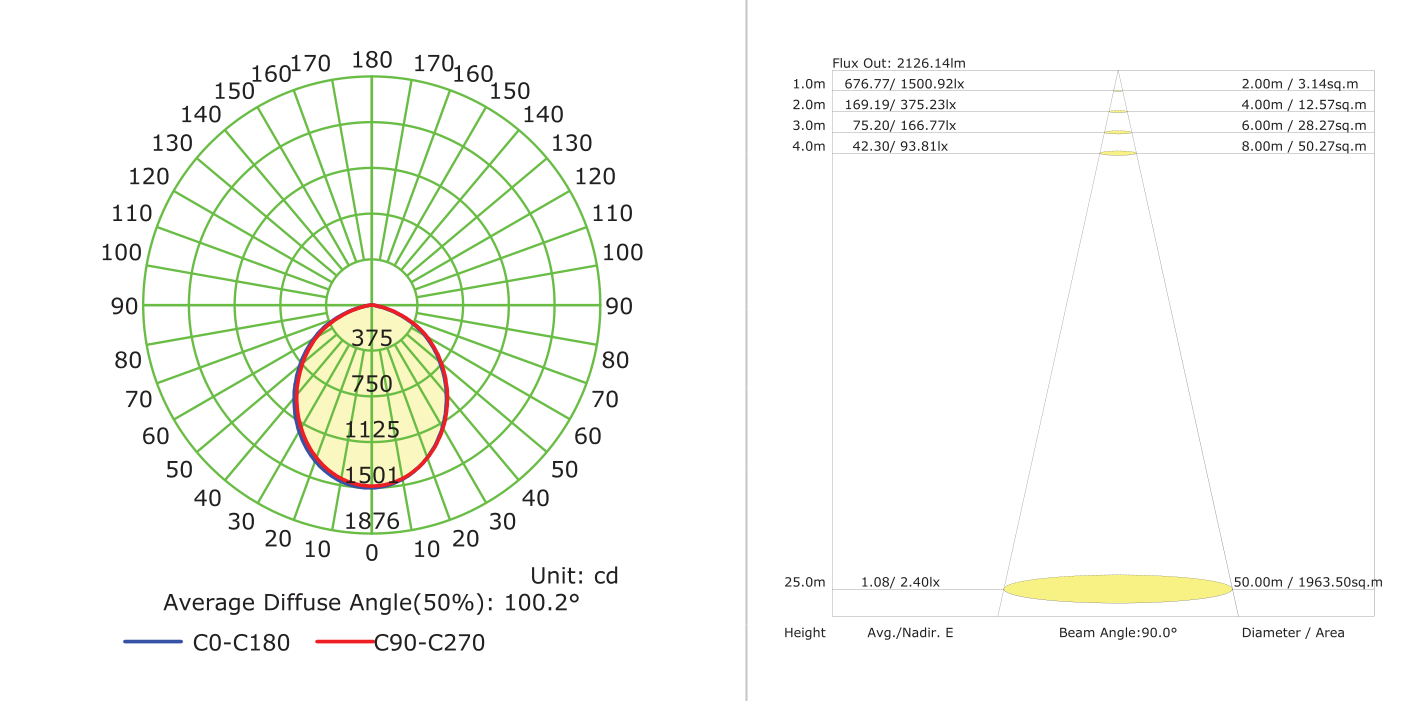This screenshot has width=1414, height=701.
Task: Click the 4.00m / 12.57sq.m value
Action: coord(1304,105)
